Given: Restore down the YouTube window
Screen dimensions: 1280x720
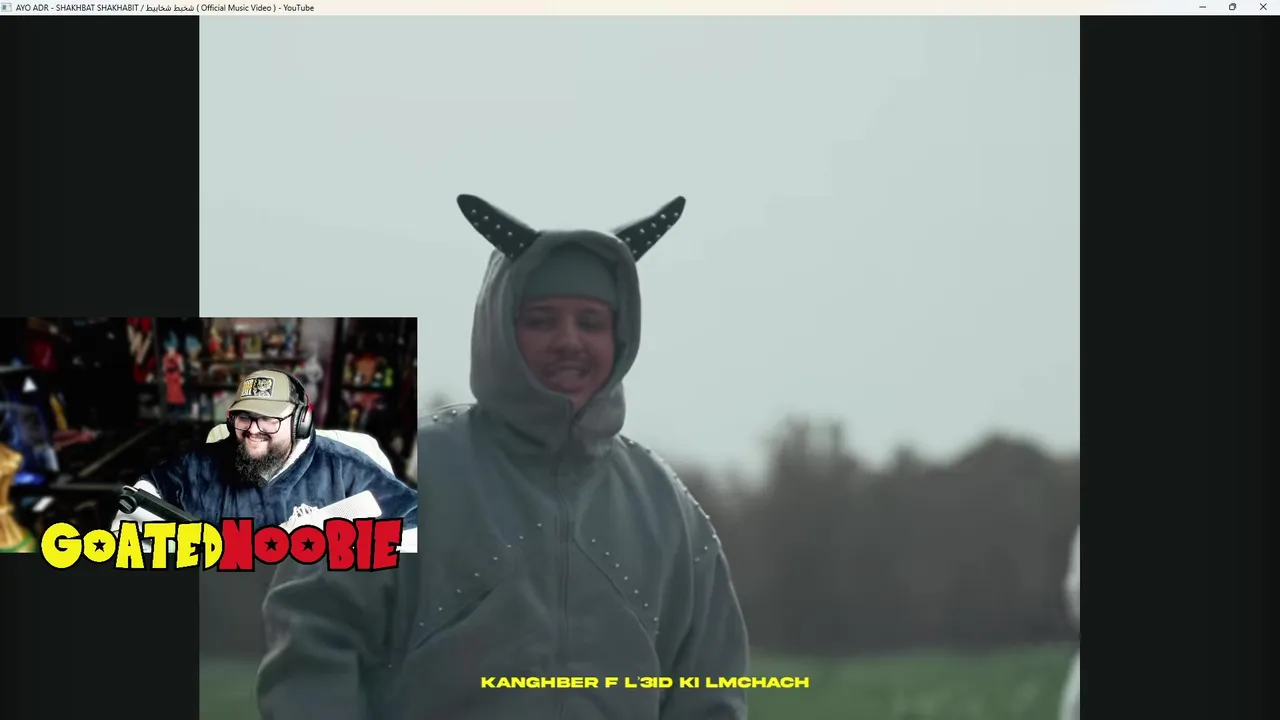Looking at the screenshot, I should 1232,7.
